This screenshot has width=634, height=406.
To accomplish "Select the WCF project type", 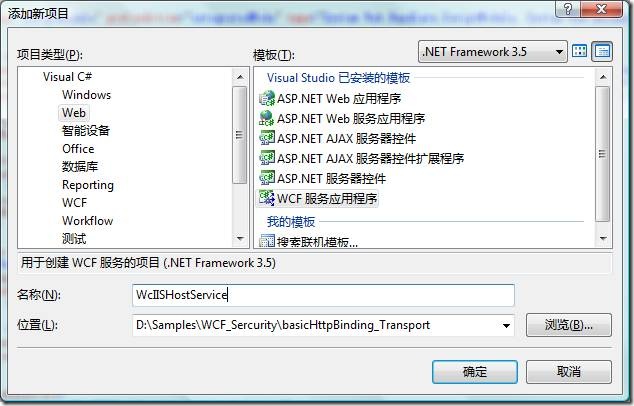I will click(74, 203).
